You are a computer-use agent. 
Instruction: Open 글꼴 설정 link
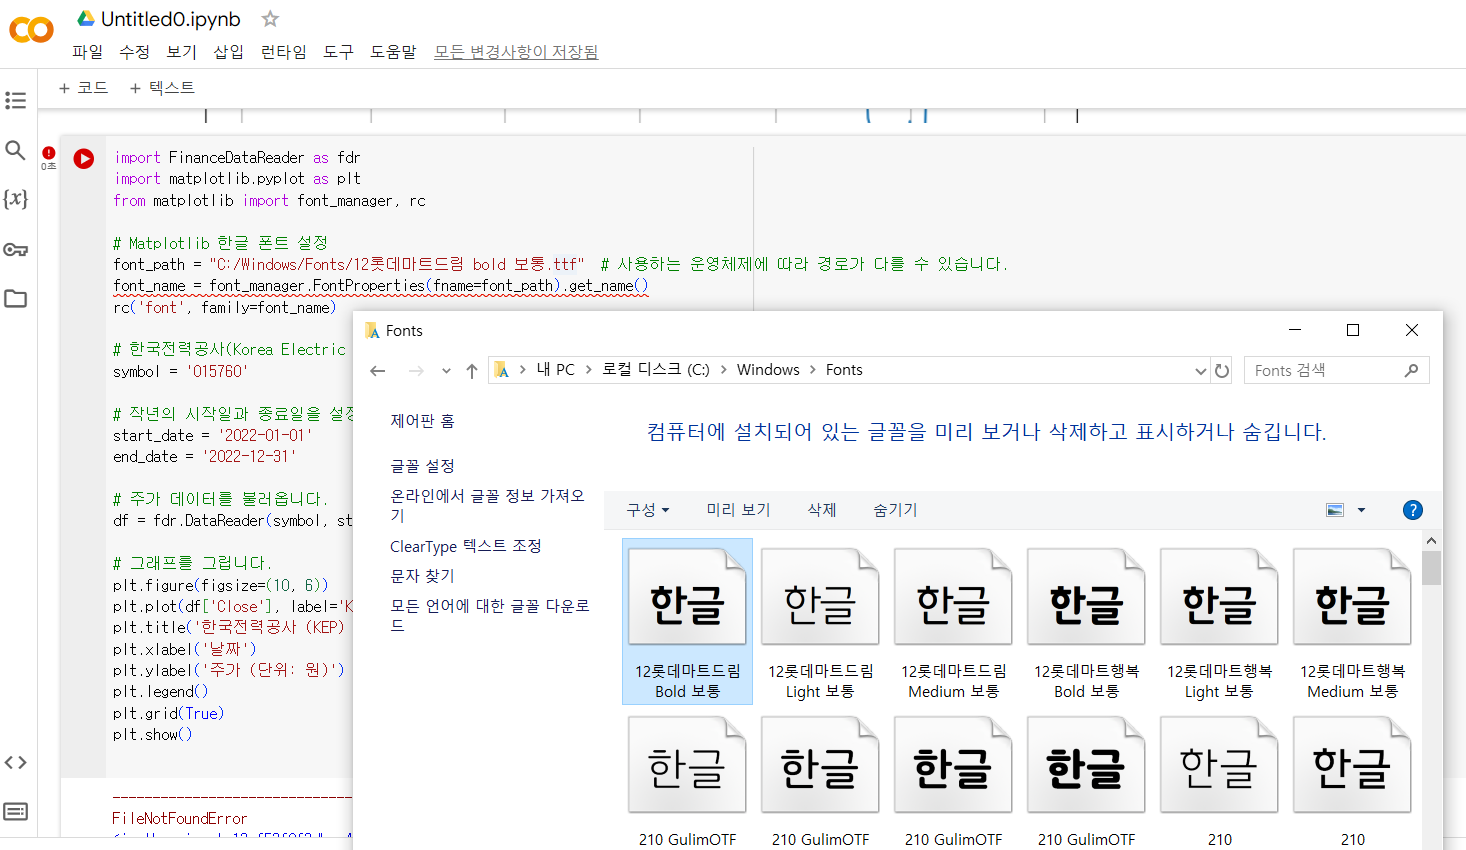click(422, 466)
